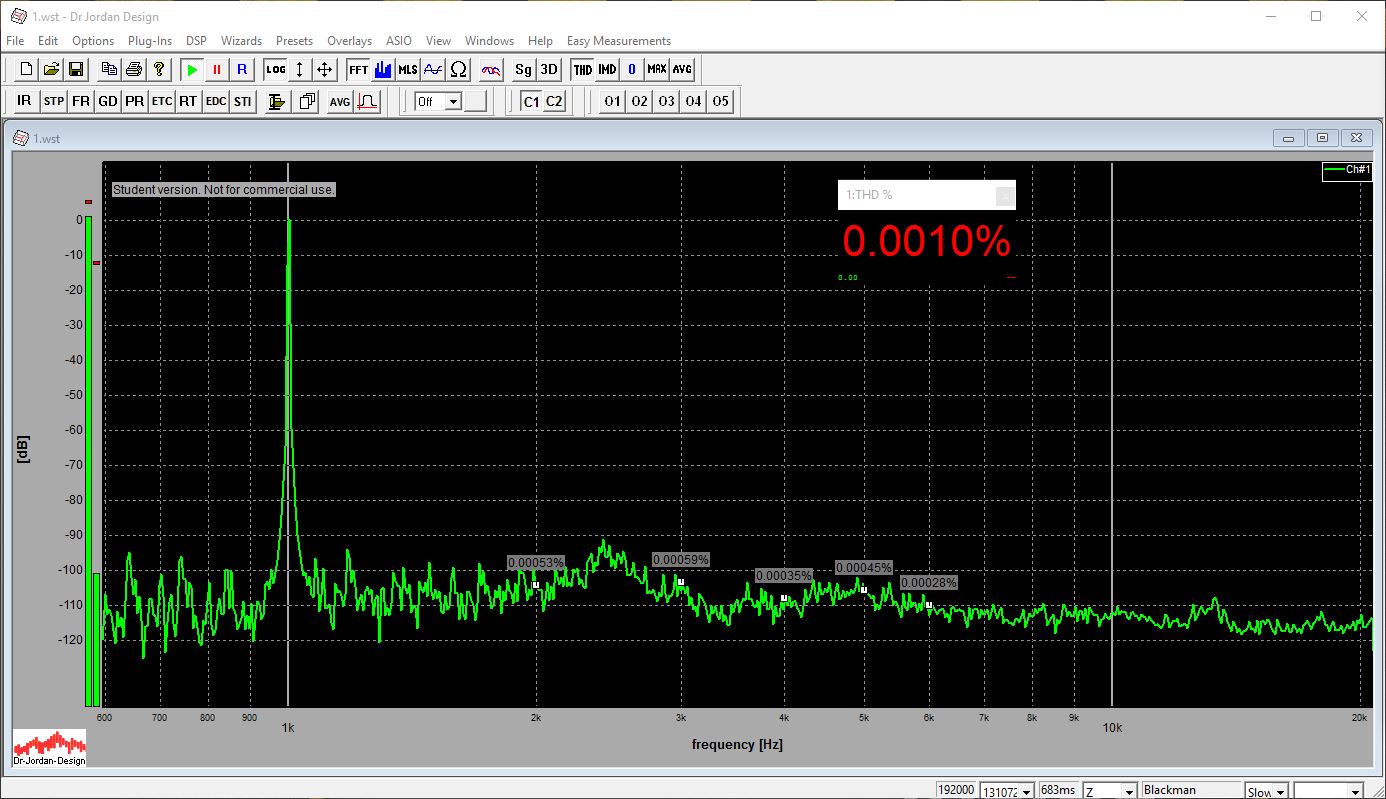Image resolution: width=1386 pixels, height=799 pixels.
Task: Click the Omega impedance measurement icon
Action: (459, 70)
